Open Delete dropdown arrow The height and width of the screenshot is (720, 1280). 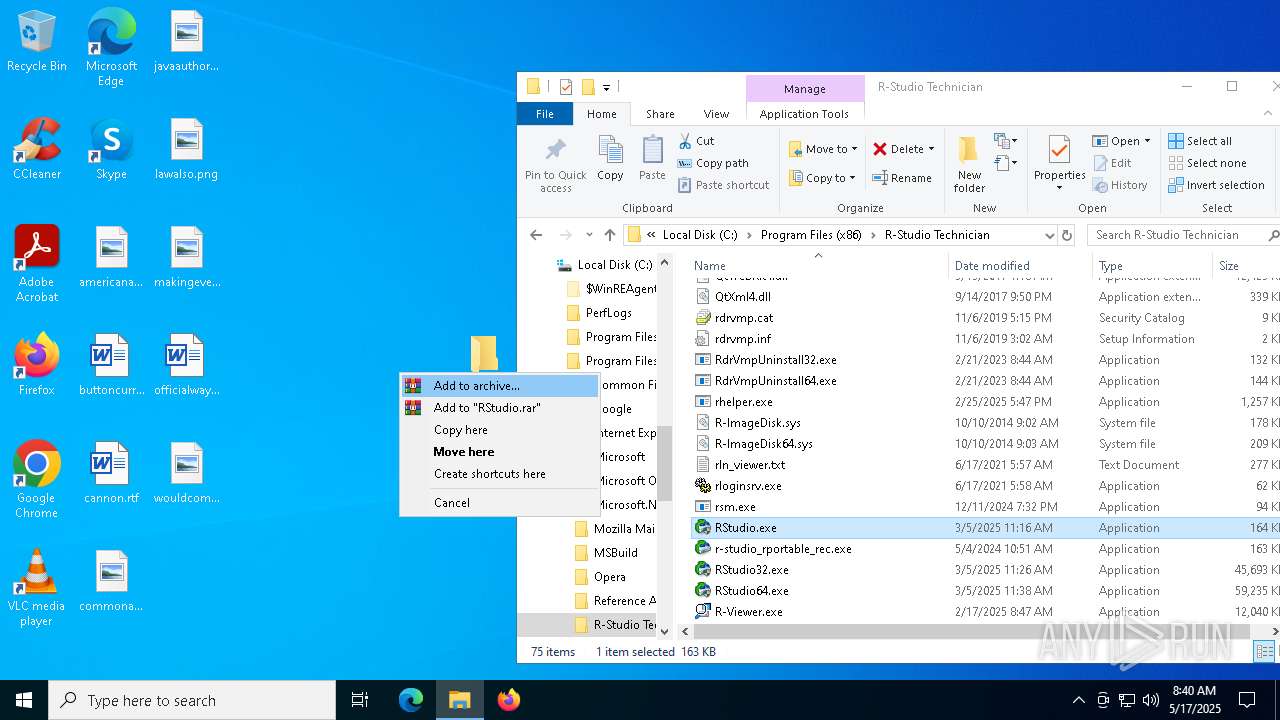pos(931,149)
